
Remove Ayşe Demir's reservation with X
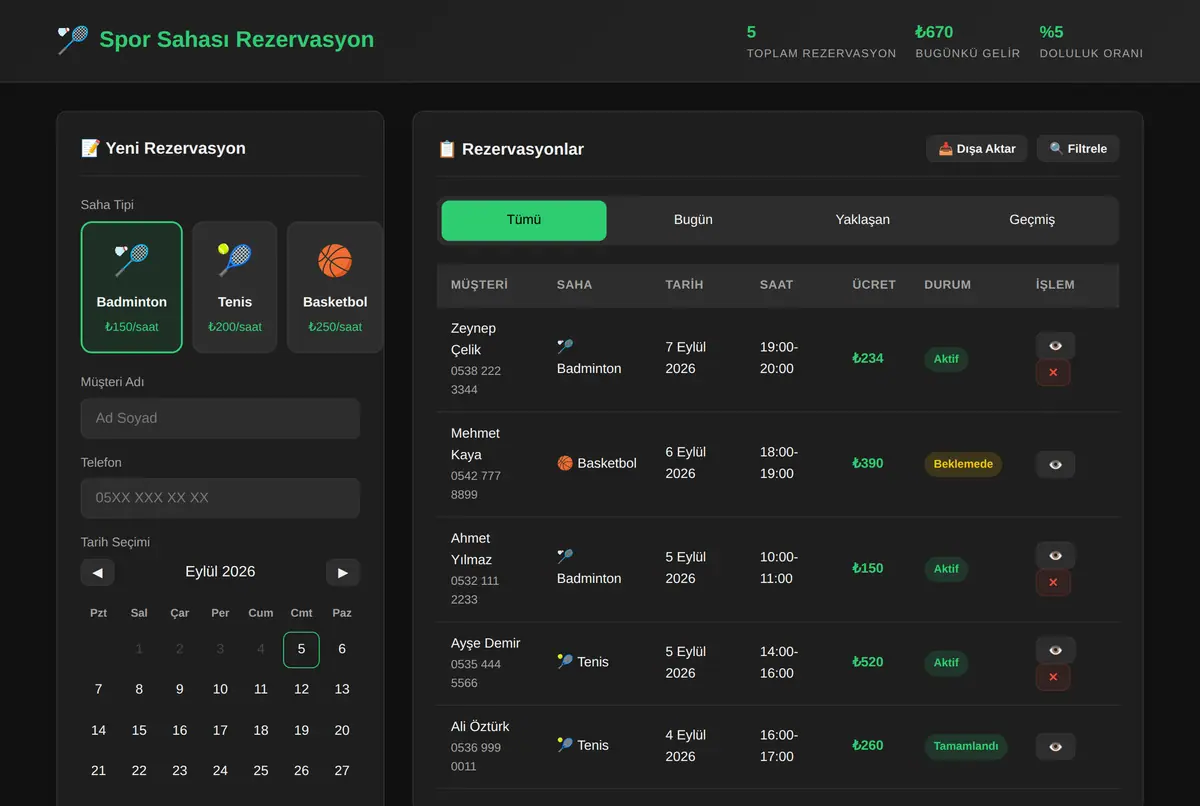(x=1053, y=677)
